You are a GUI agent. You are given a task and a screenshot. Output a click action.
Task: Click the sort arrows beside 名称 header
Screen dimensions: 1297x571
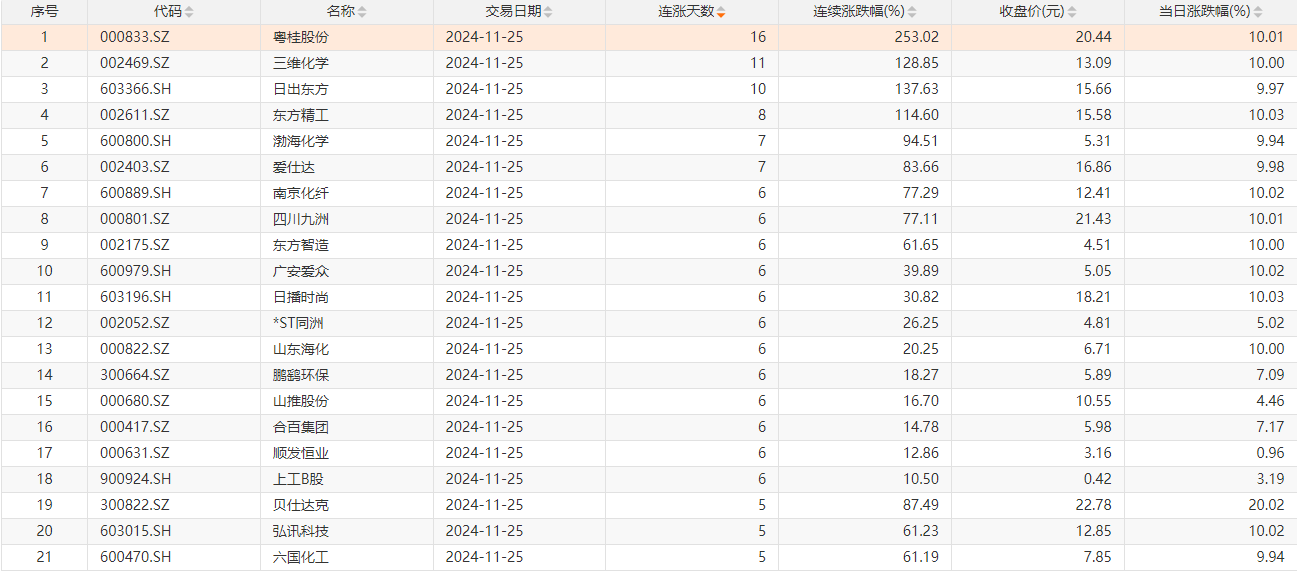pyautogui.click(x=362, y=12)
